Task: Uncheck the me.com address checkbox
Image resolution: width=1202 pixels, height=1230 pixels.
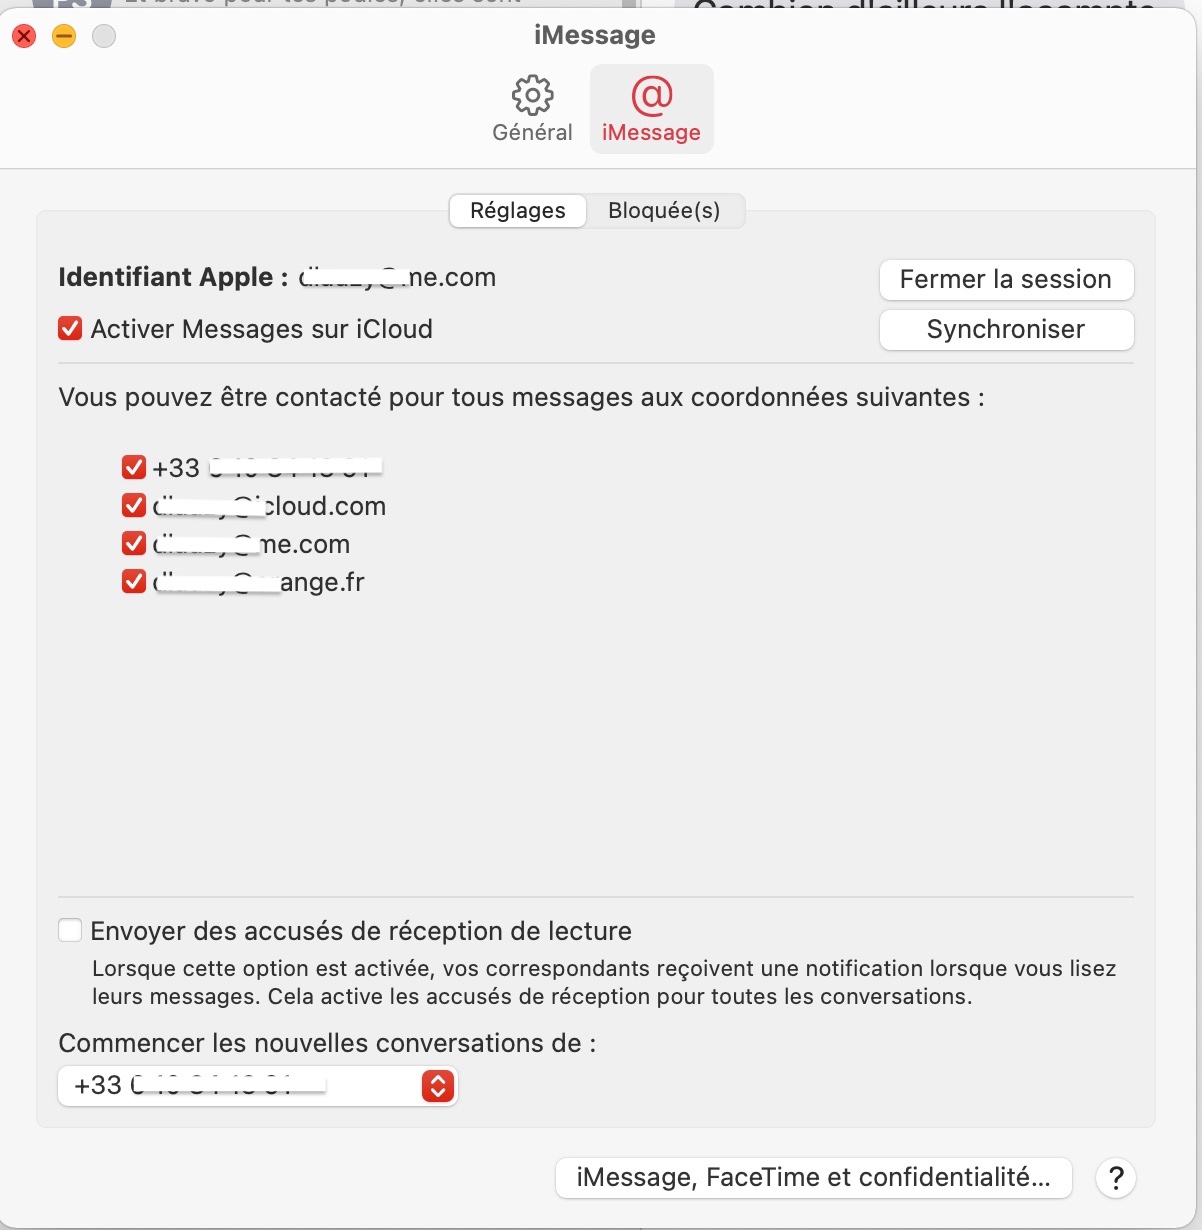Action: [x=134, y=543]
